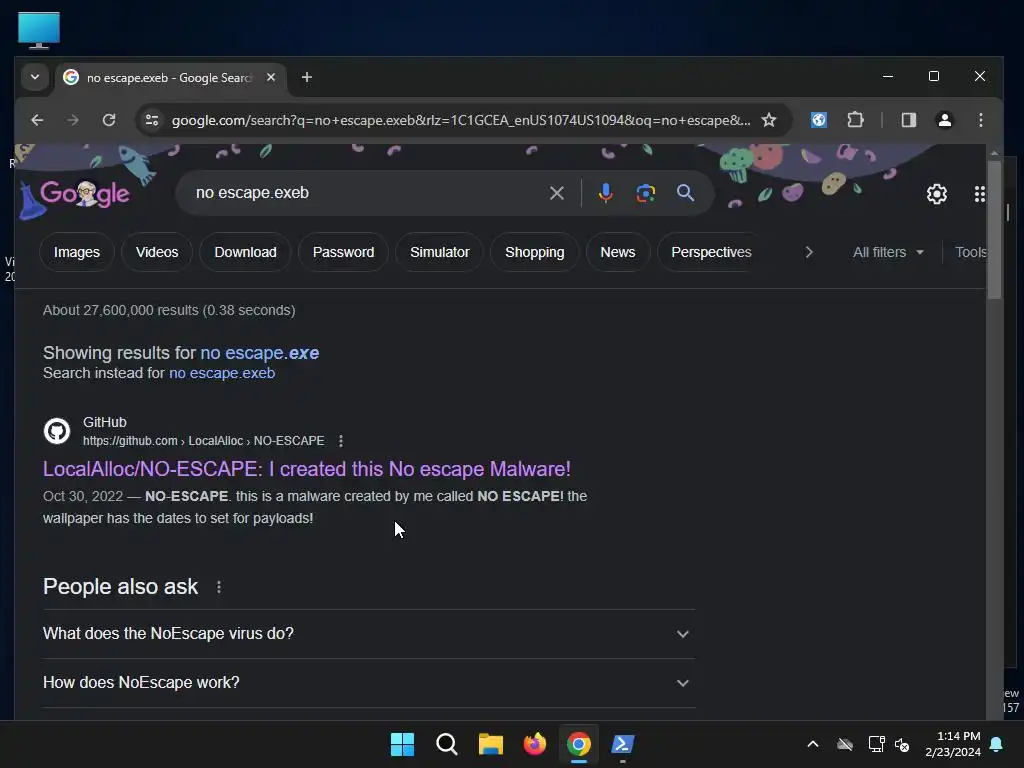Search instead for 'no escape.exeb'
The image size is (1024, 768).
[x=222, y=373]
